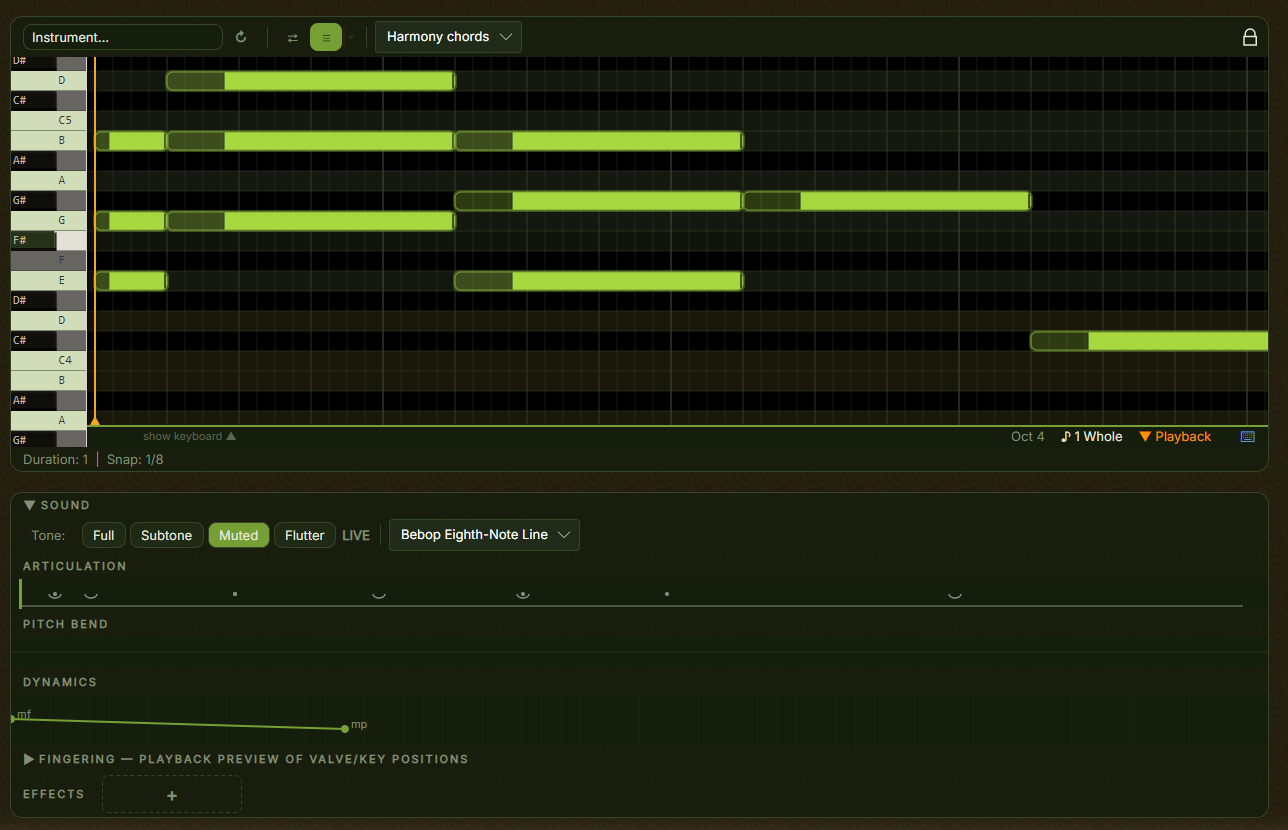Click the lock icon in the top-right corner
Image resolution: width=1288 pixels, height=830 pixels.
[x=1250, y=37]
